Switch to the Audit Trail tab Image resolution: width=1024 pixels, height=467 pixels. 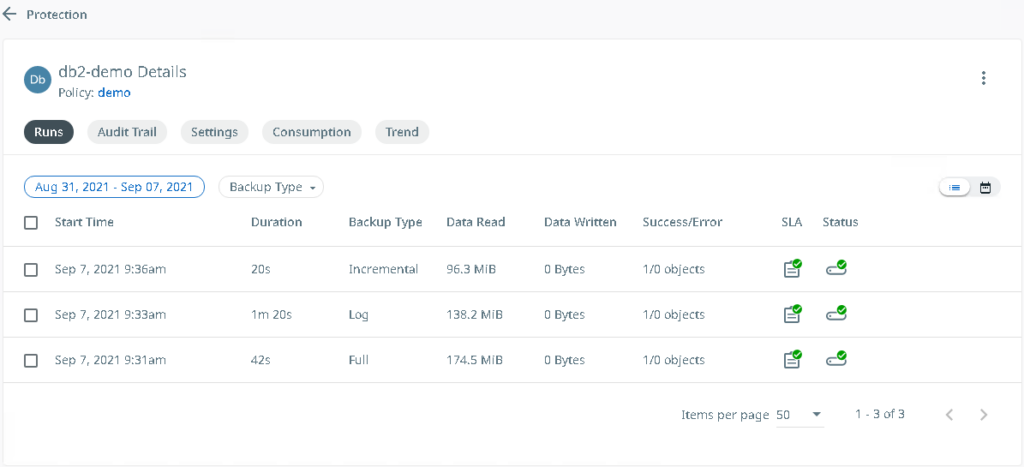[127, 132]
